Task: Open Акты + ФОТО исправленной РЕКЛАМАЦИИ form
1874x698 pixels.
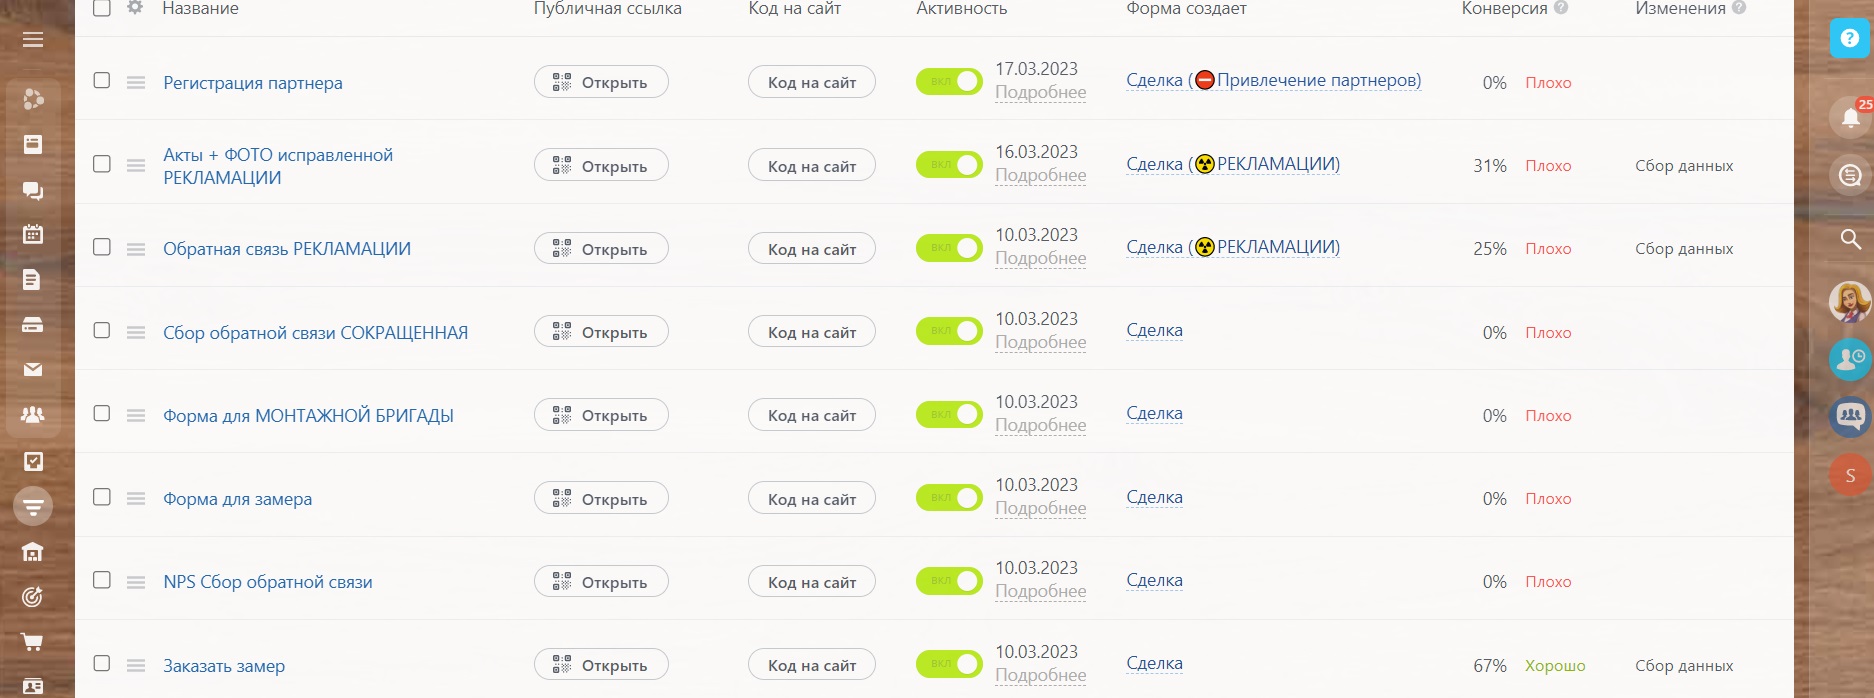Action: pyautogui.click(x=278, y=166)
